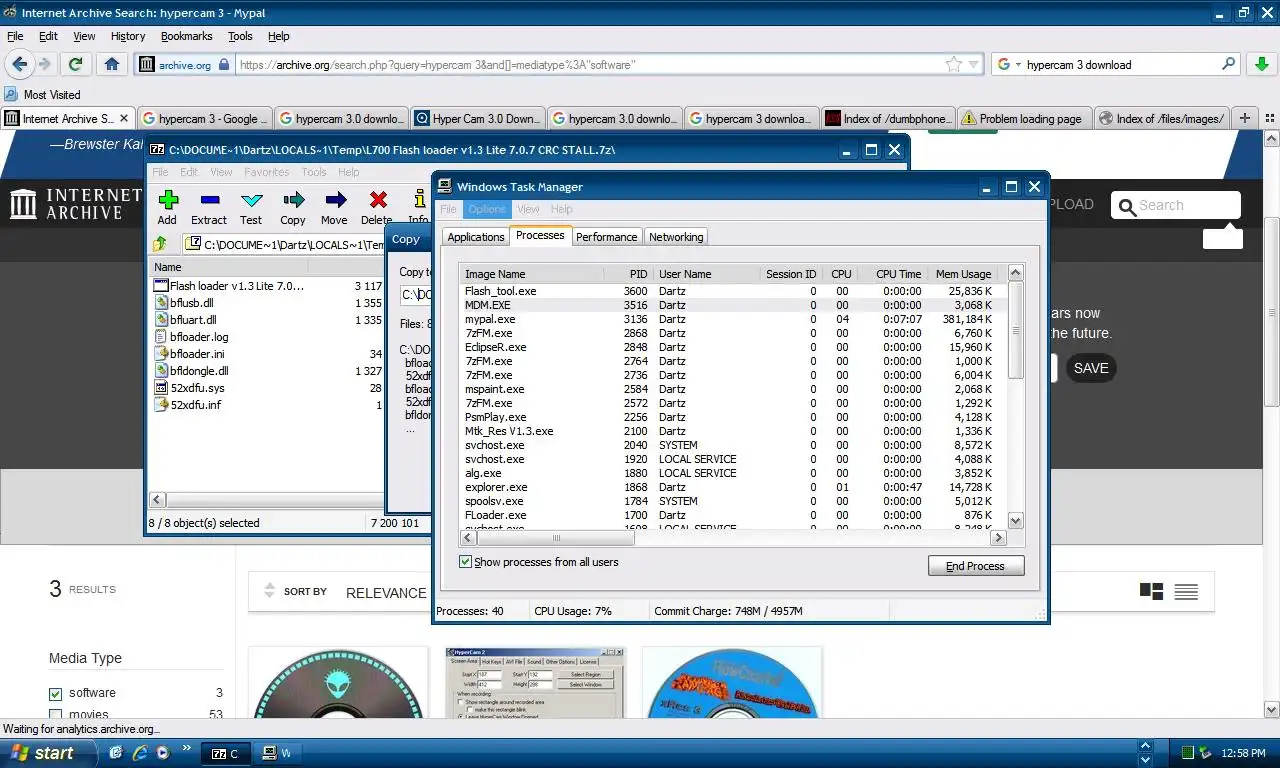The image size is (1280, 768).
Task: Select the mspaint.exe process row
Action: pyautogui.click(x=732, y=389)
